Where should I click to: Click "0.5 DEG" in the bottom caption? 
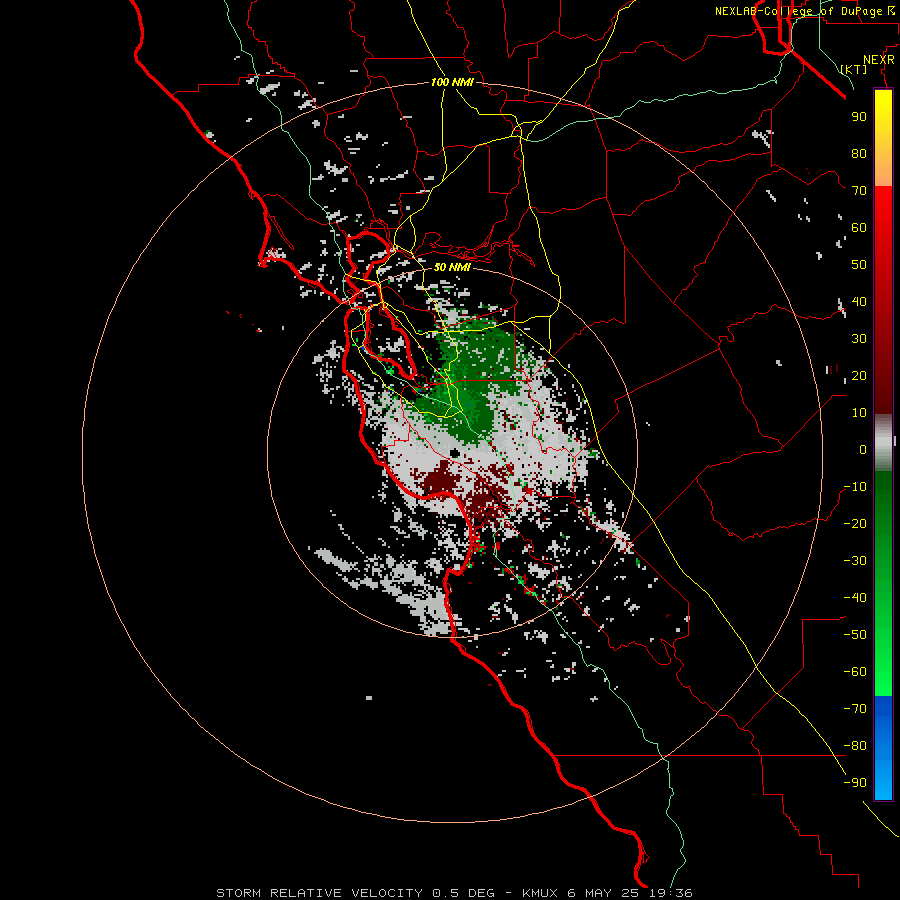[463, 893]
